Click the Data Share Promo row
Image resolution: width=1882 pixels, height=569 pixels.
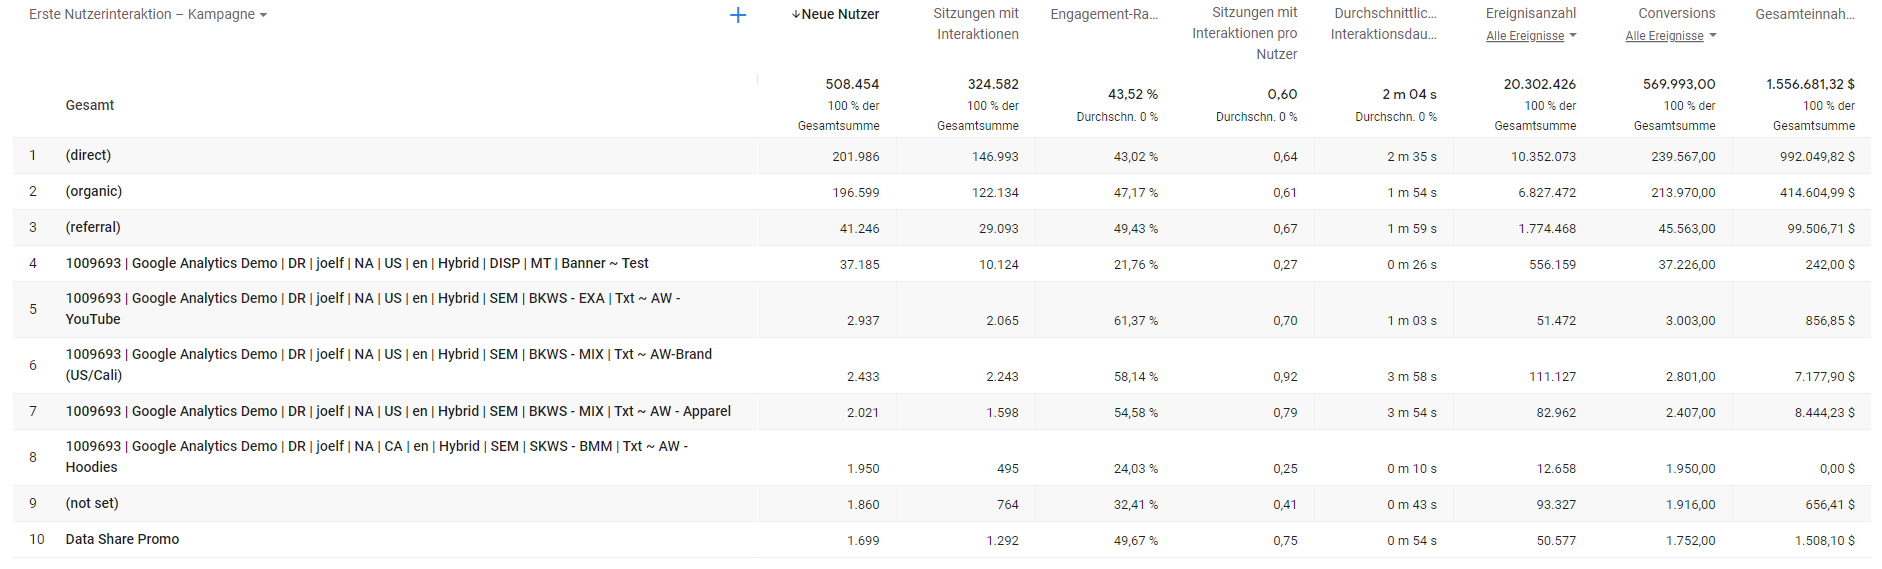coord(122,539)
